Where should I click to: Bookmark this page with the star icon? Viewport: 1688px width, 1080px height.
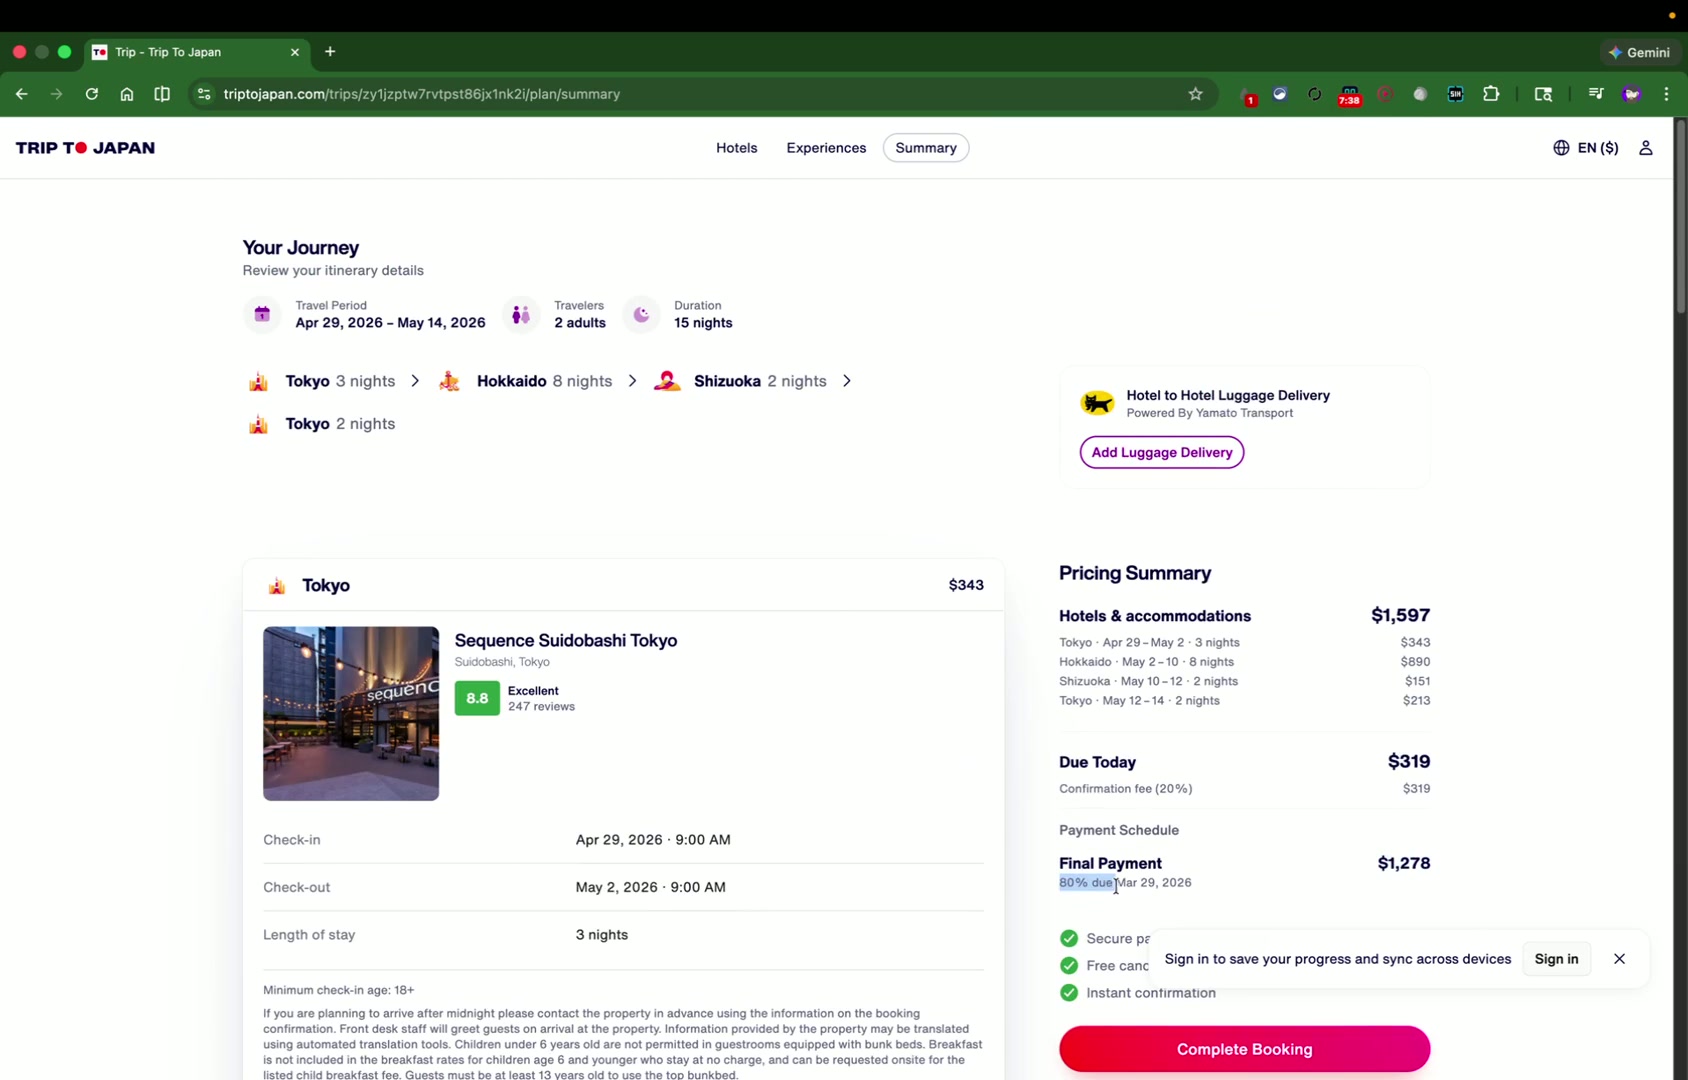coord(1196,93)
